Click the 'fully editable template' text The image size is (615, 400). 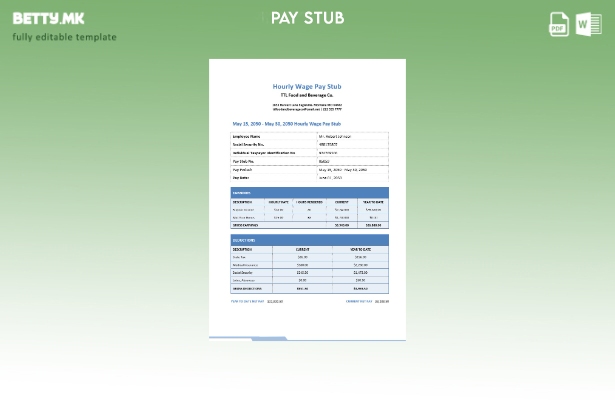(x=64, y=37)
